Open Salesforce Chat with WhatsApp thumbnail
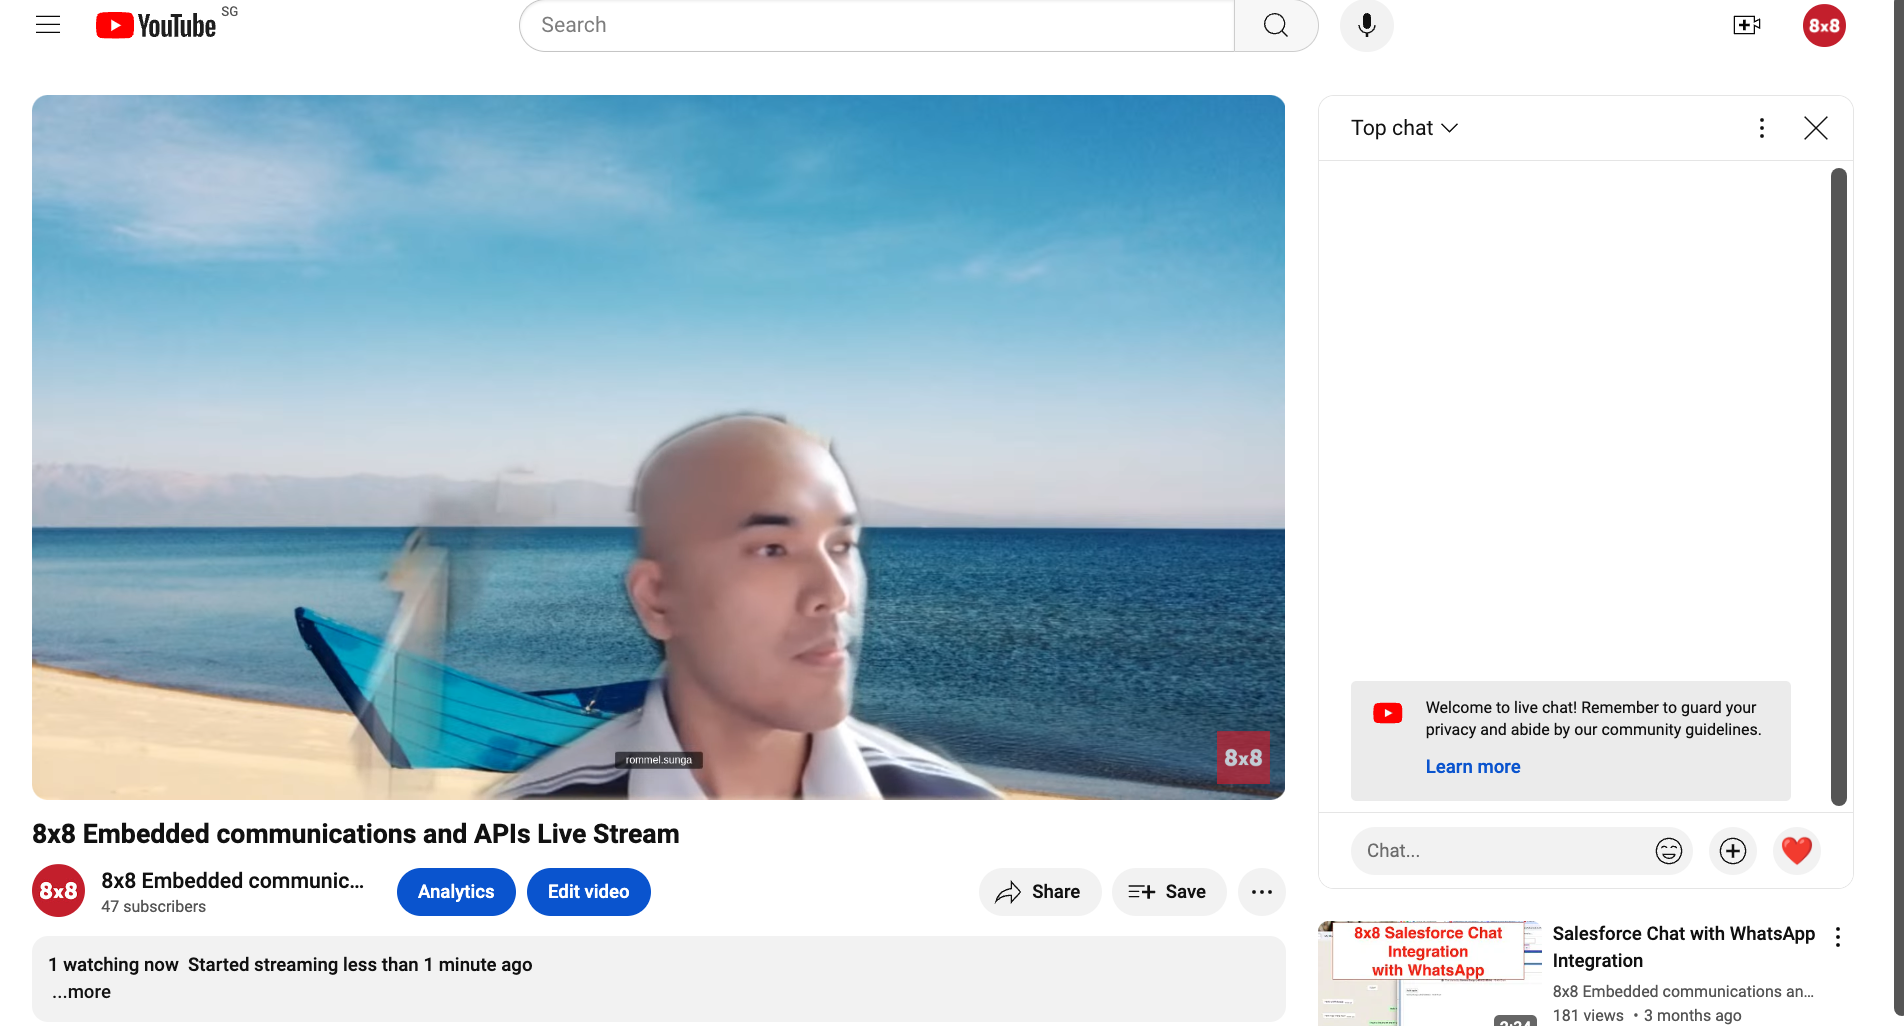The height and width of the screenshot is (1026, 1904). point(1428,973)
